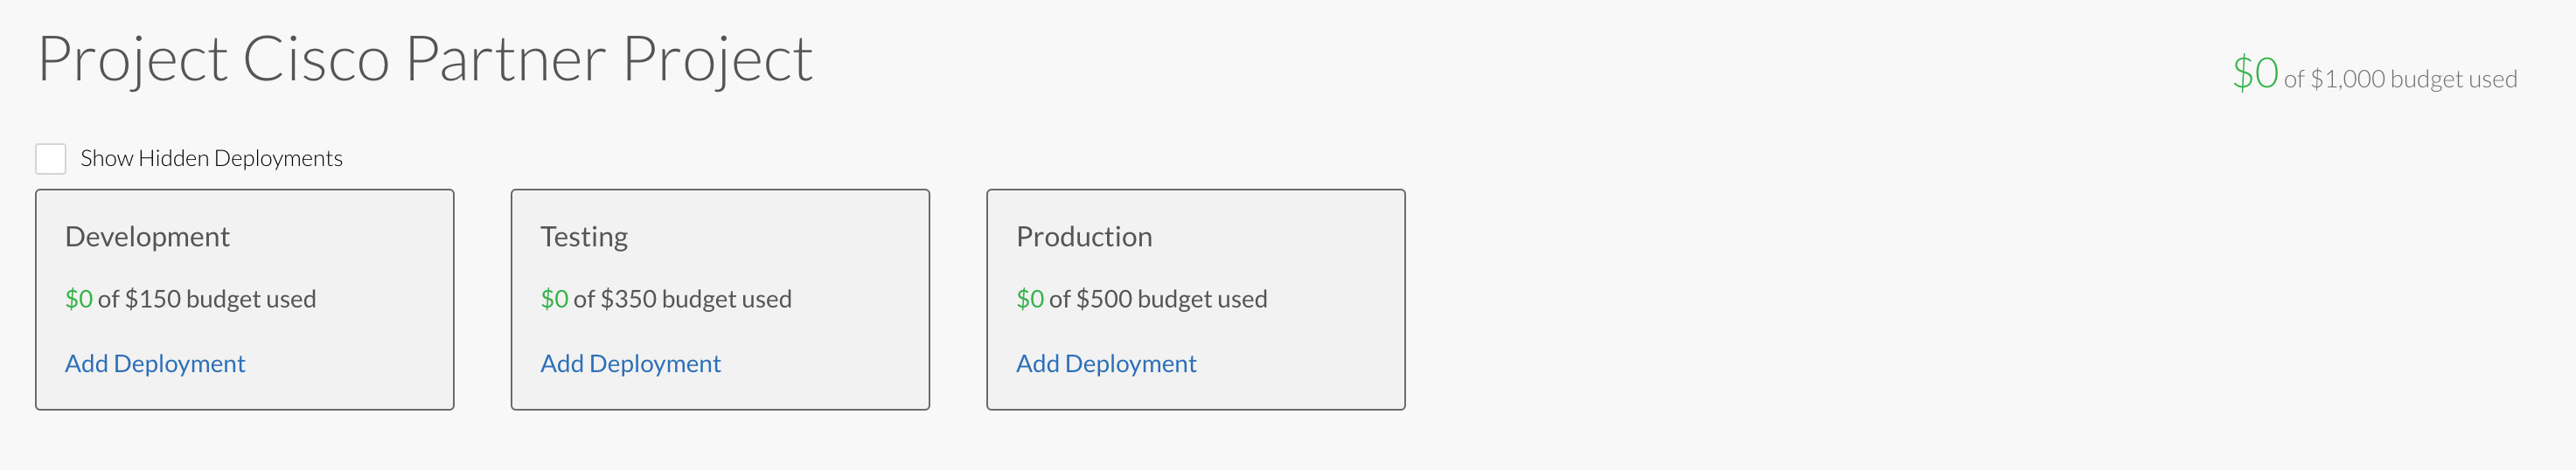This screenshot has height=470, width=2576.
Task: Click the $150 budget used text in Development
Action: click(207, 299)
